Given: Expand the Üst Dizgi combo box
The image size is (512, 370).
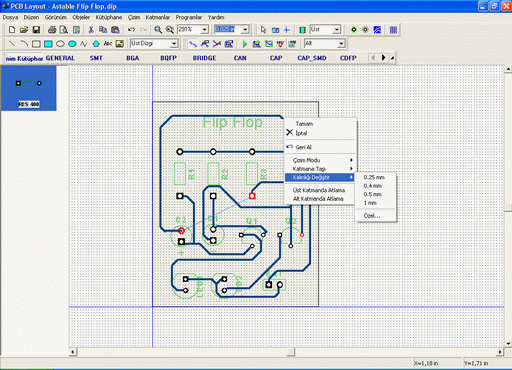Looking at the screenshot, I should (174, 44).
